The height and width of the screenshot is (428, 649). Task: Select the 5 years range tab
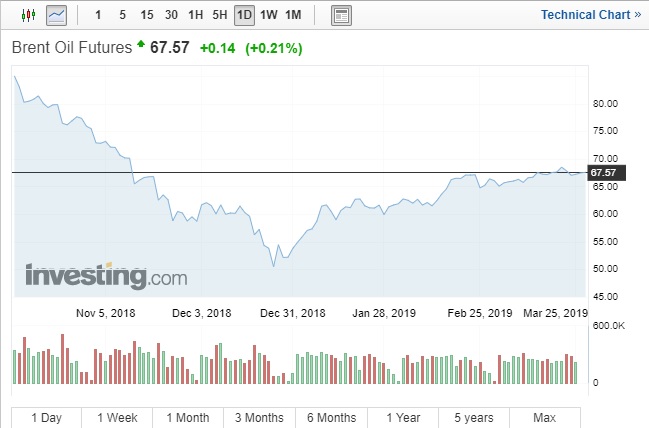click(473, 417)
